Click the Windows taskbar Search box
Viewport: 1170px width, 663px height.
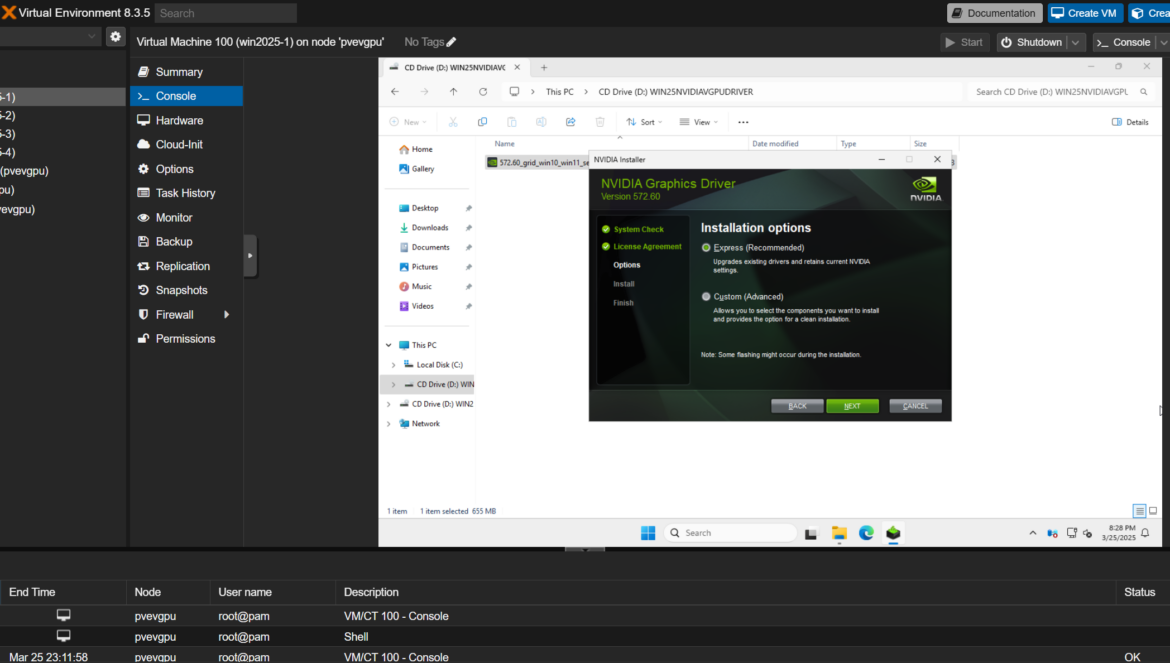click(731, 533)
